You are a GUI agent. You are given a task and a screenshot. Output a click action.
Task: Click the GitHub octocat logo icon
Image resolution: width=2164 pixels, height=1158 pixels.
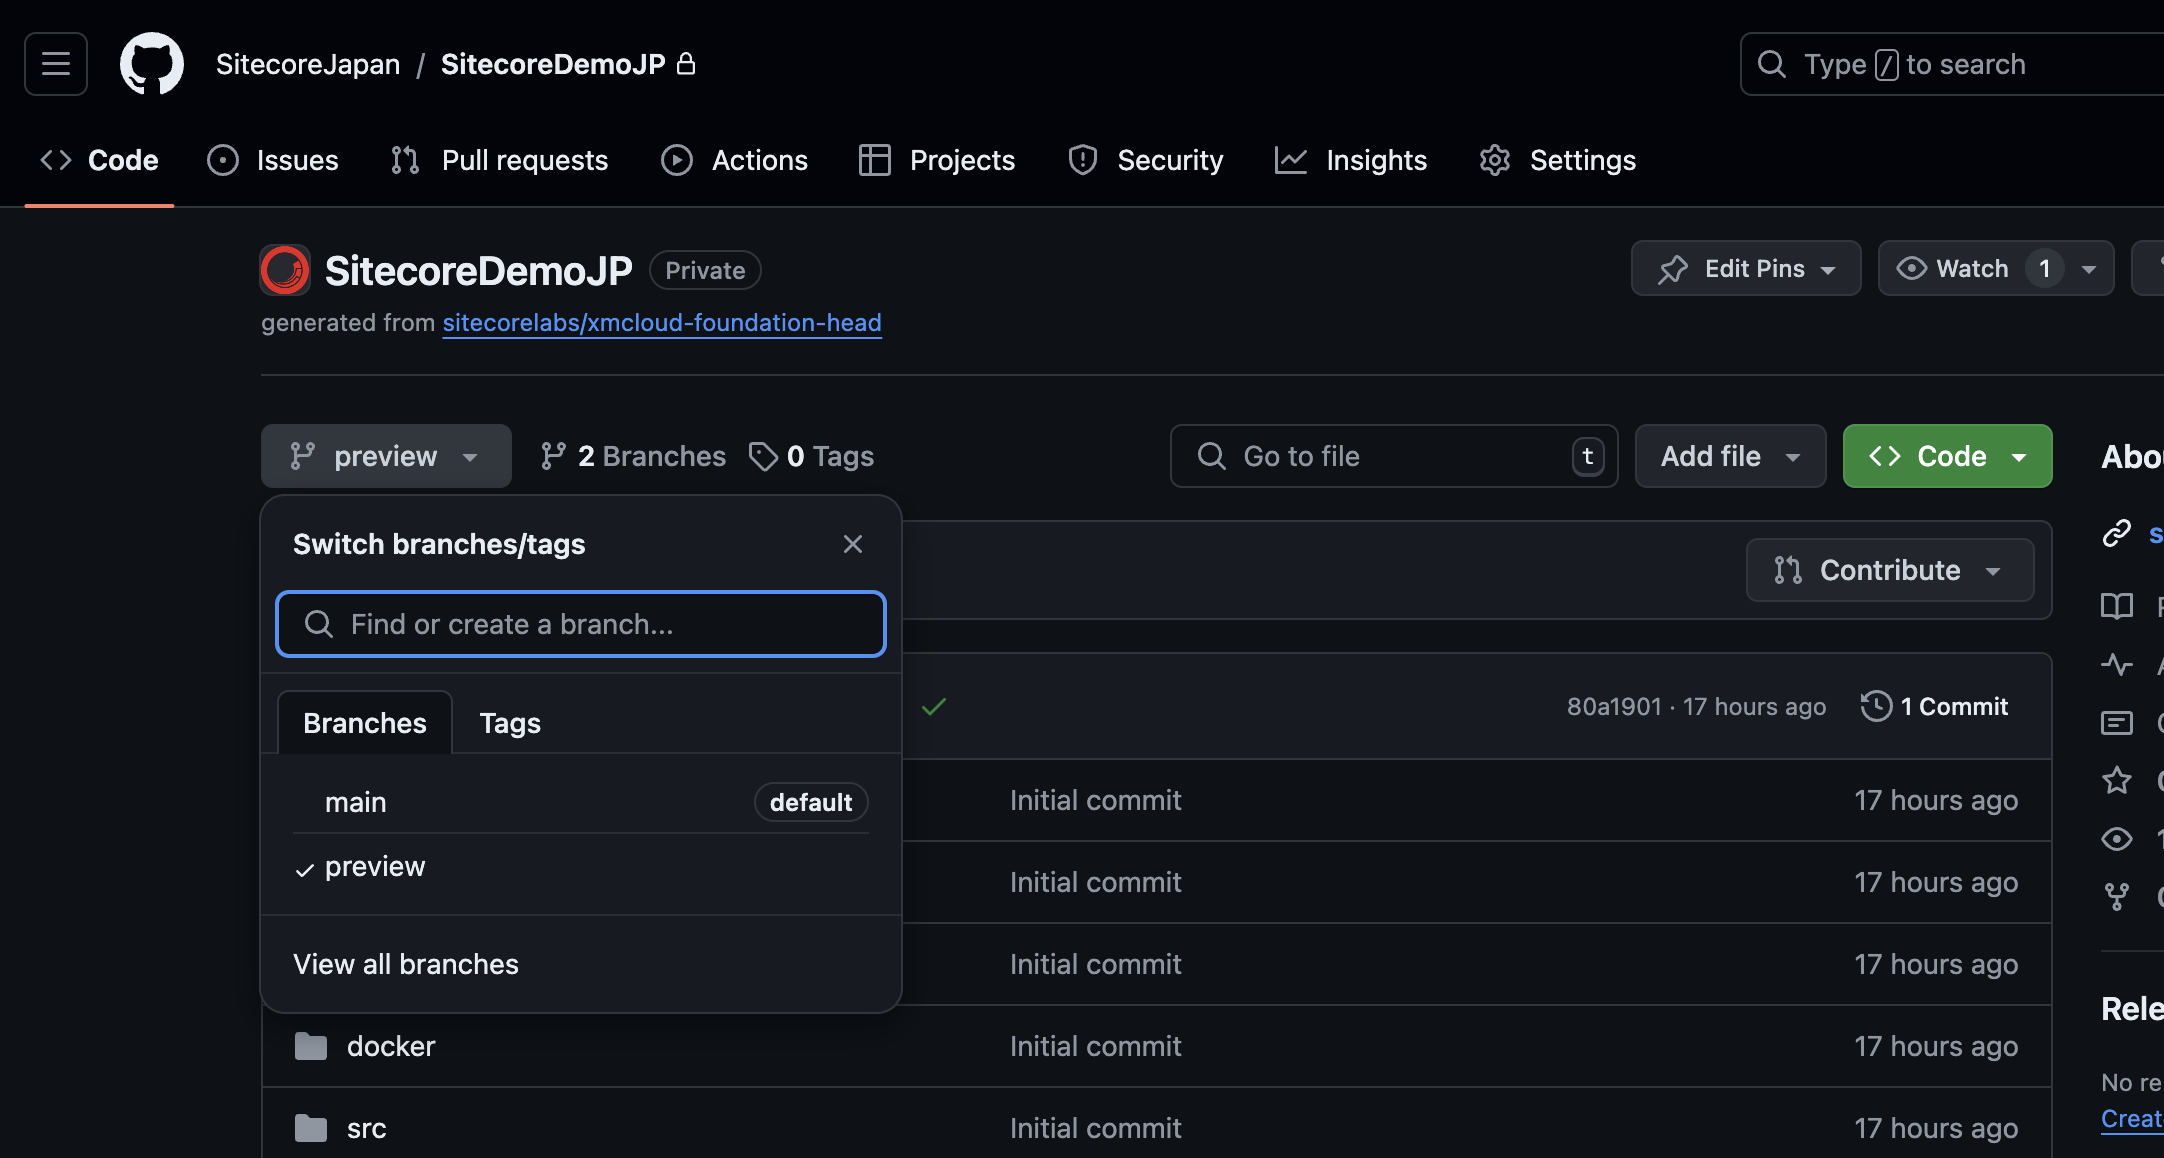click(152, 63)
